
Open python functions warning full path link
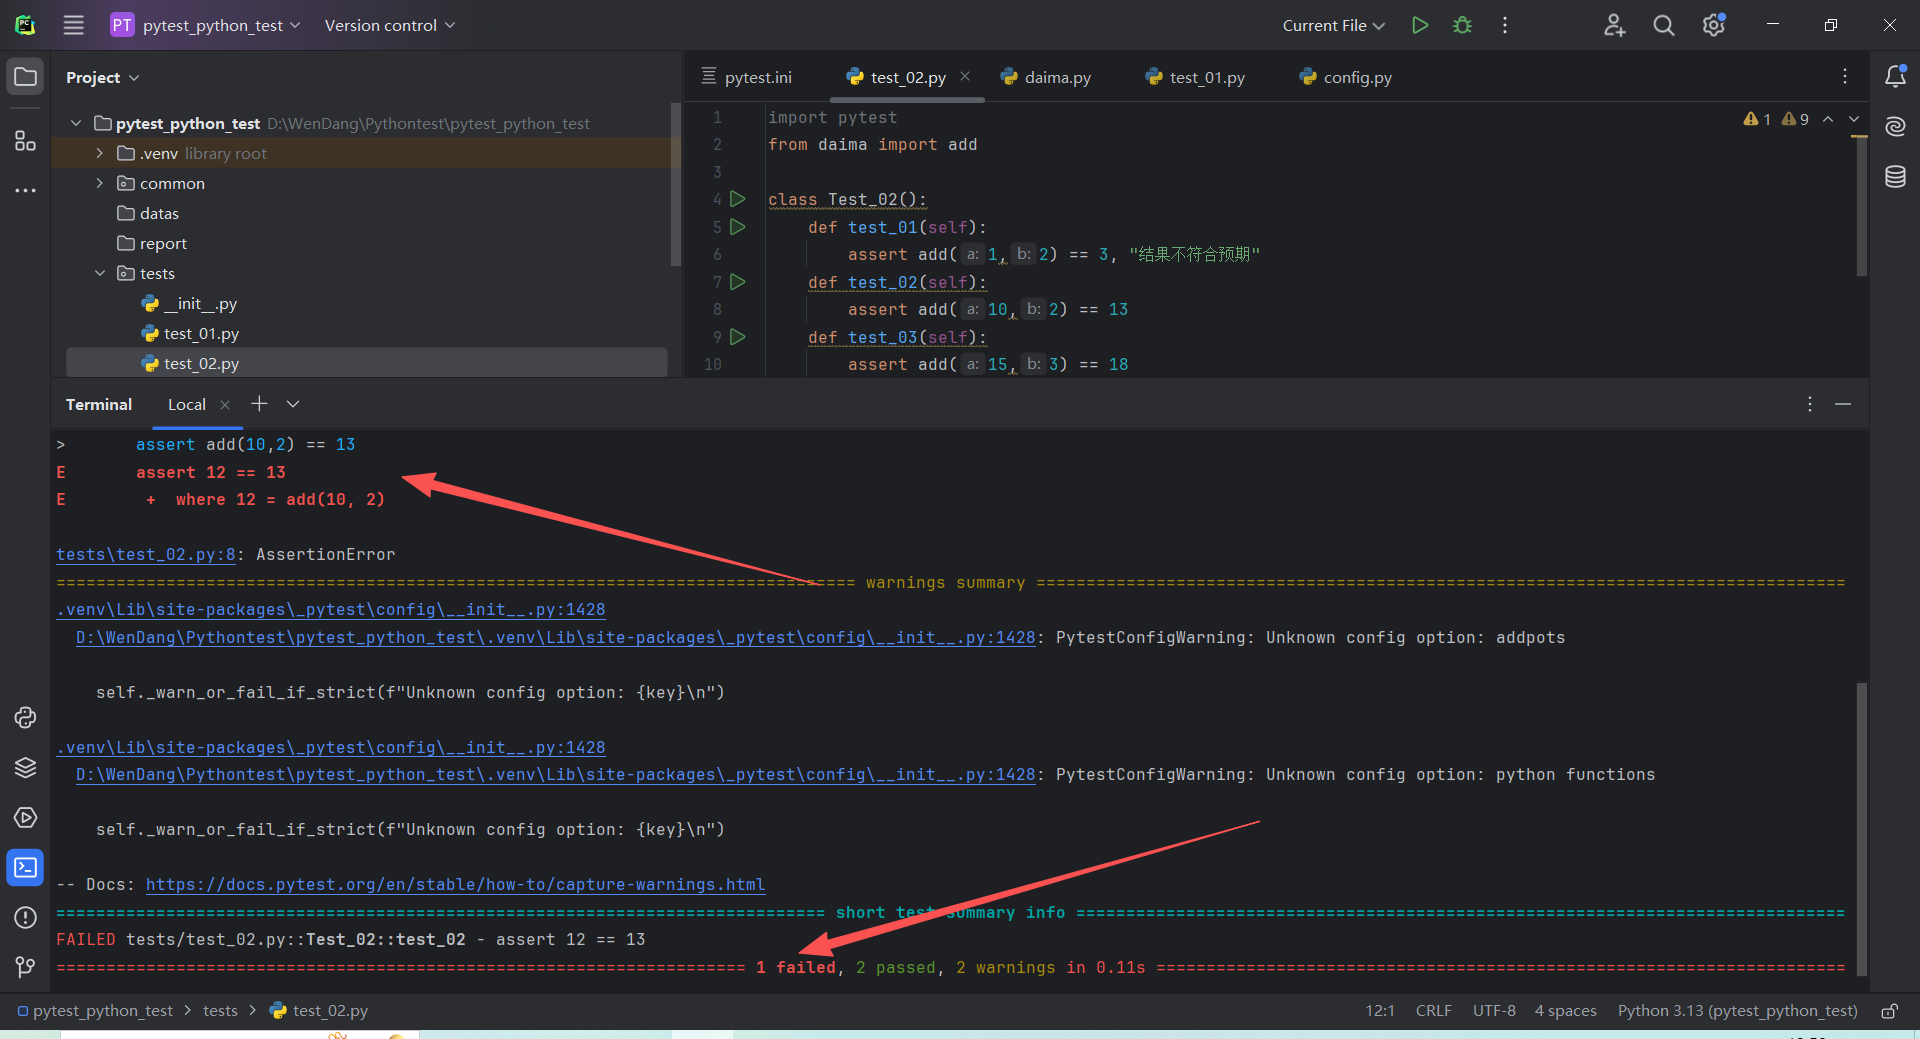tap(556, 774)
